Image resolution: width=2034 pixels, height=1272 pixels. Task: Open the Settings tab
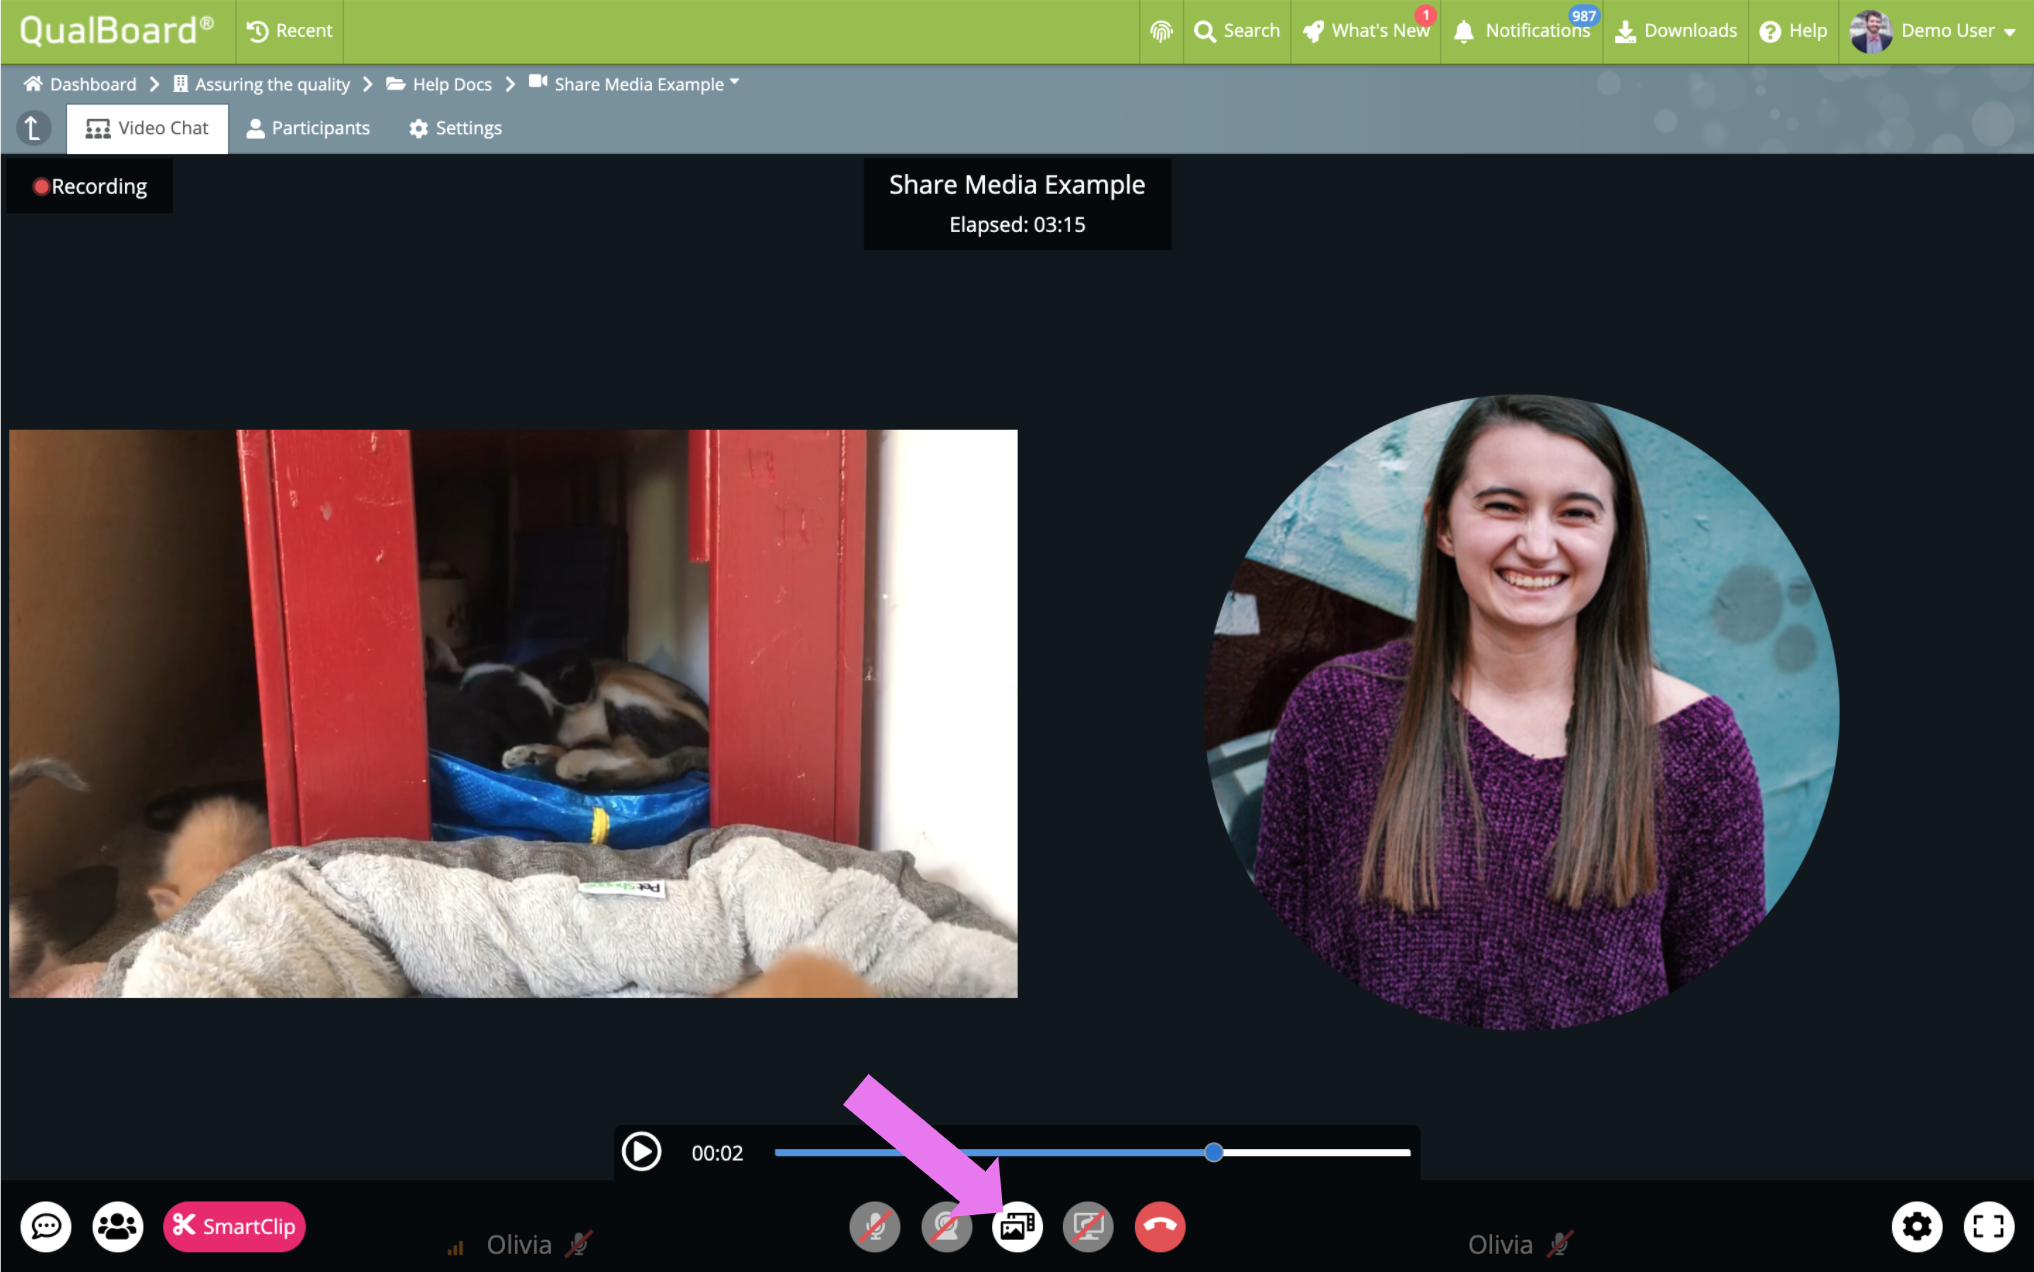click(x=455, y=128)
